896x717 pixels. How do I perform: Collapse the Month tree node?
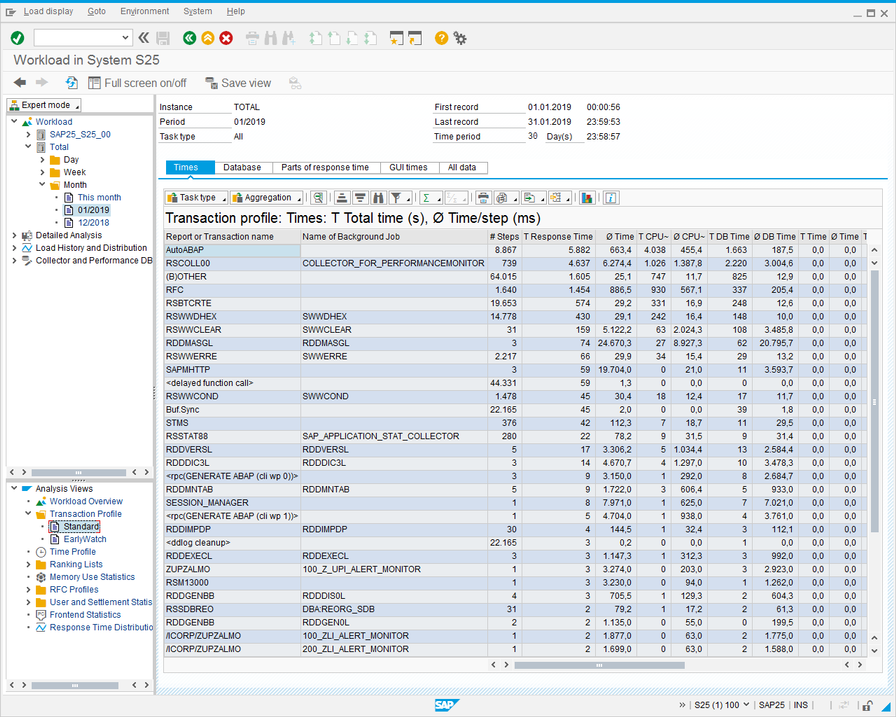[42, 184]
